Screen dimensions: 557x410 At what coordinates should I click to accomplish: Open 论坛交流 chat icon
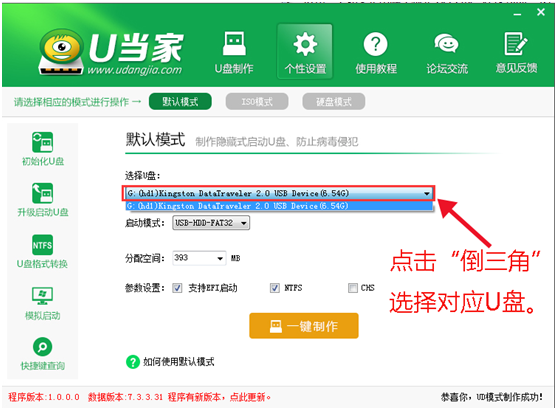(446, 44)
